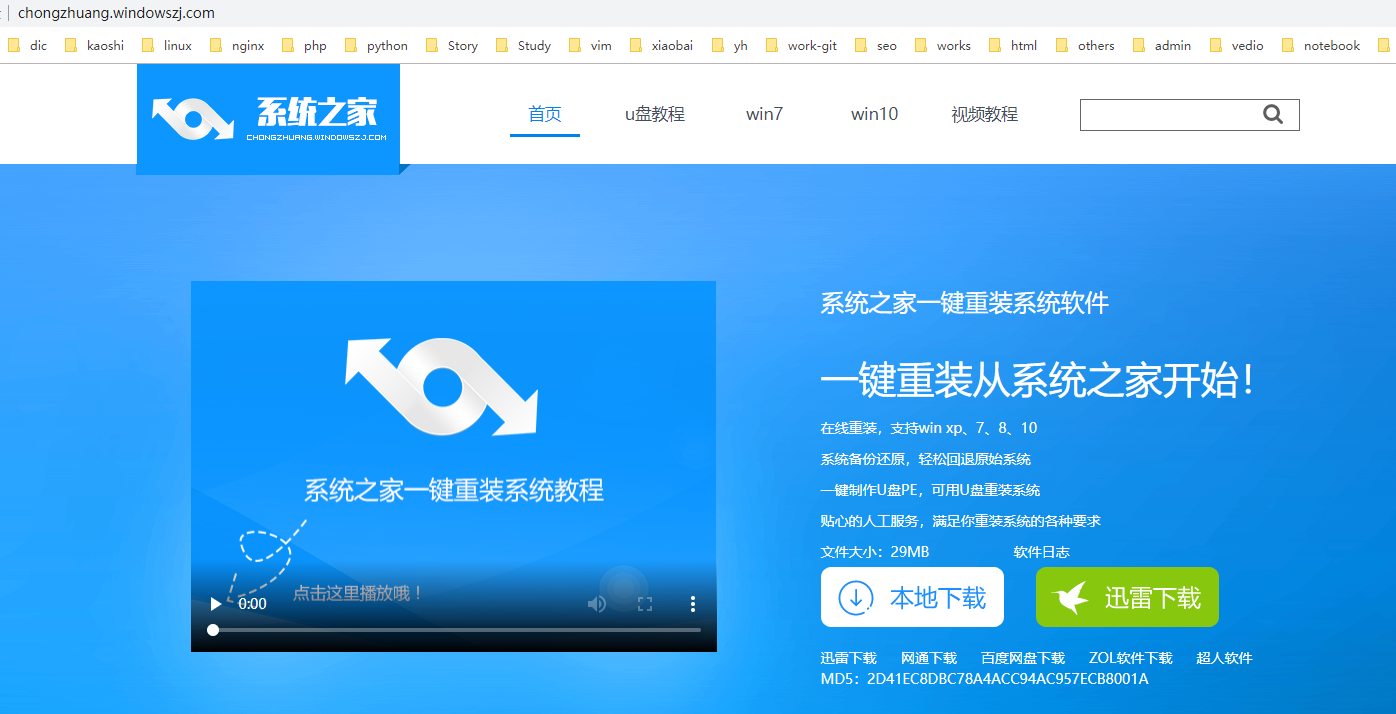Screen dimensions: 1396x714
Task: Focus the site search input box
Action: [1165, 115]
